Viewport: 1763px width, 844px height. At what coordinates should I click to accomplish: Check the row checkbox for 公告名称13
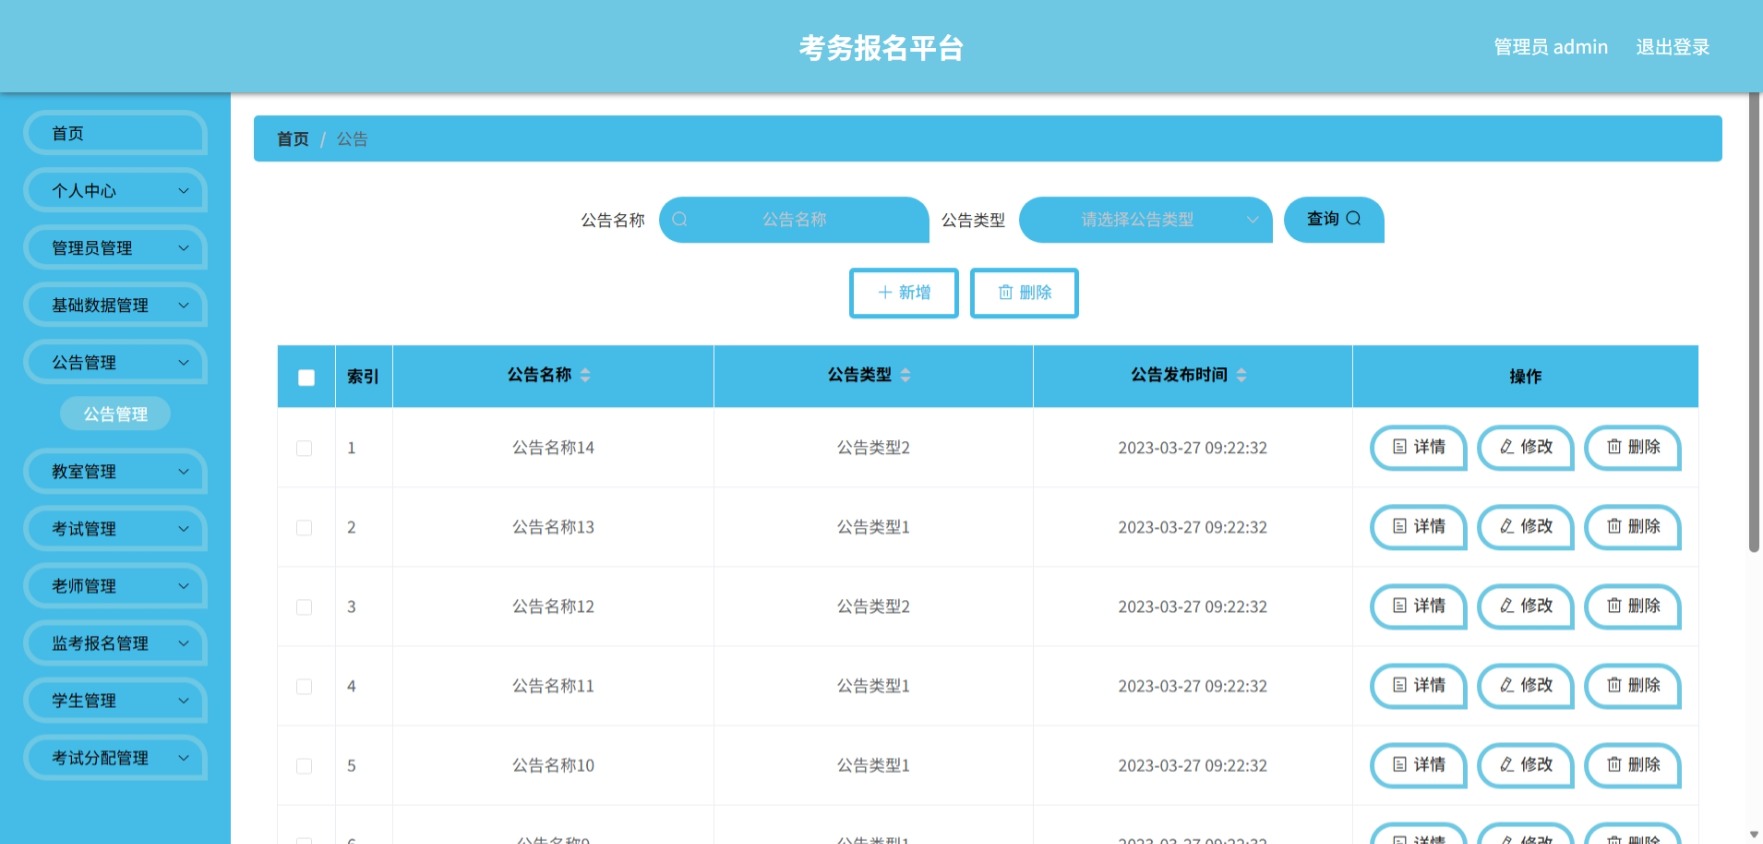click(304, 527)
